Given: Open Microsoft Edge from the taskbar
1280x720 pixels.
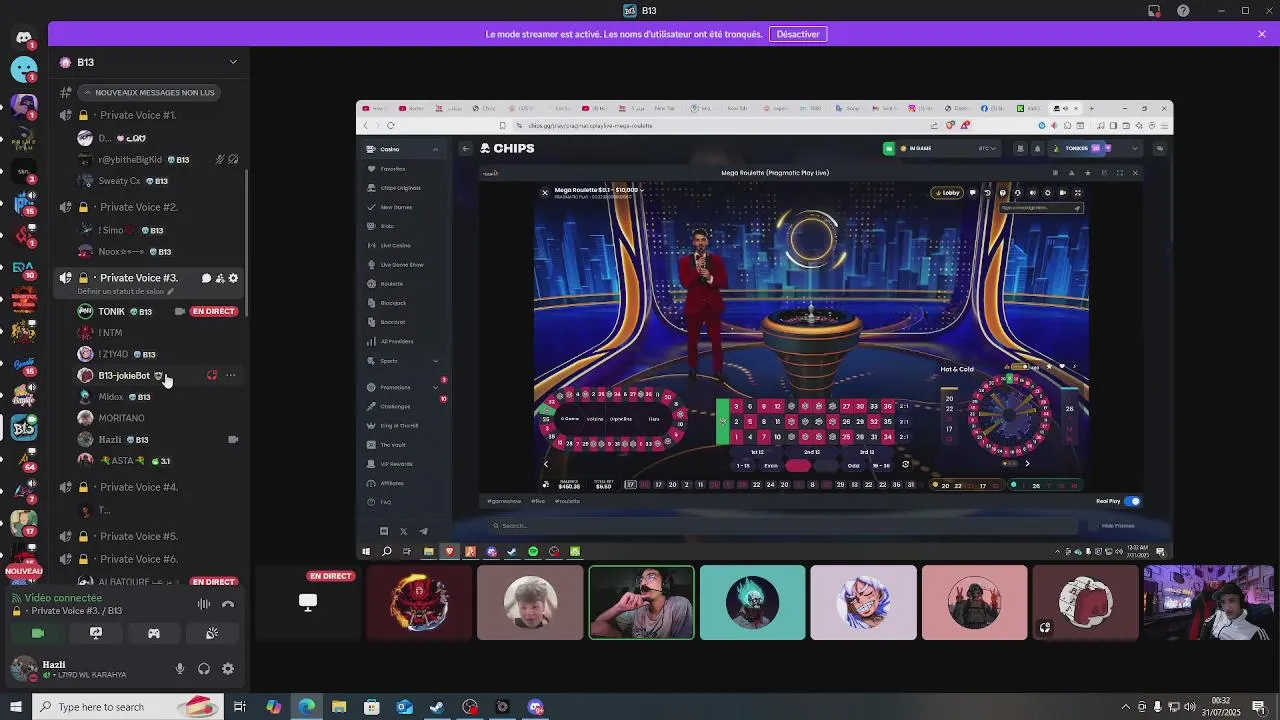Looking at the screenshot, I should click(306, 707).
